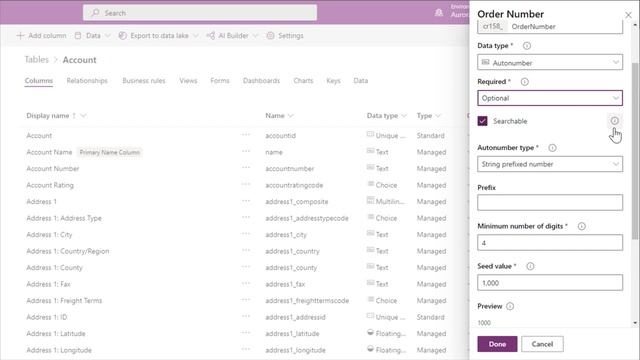Open more options for Address 1: Latitude row
This screenshot has height=360, width=640.
[245, 333]
